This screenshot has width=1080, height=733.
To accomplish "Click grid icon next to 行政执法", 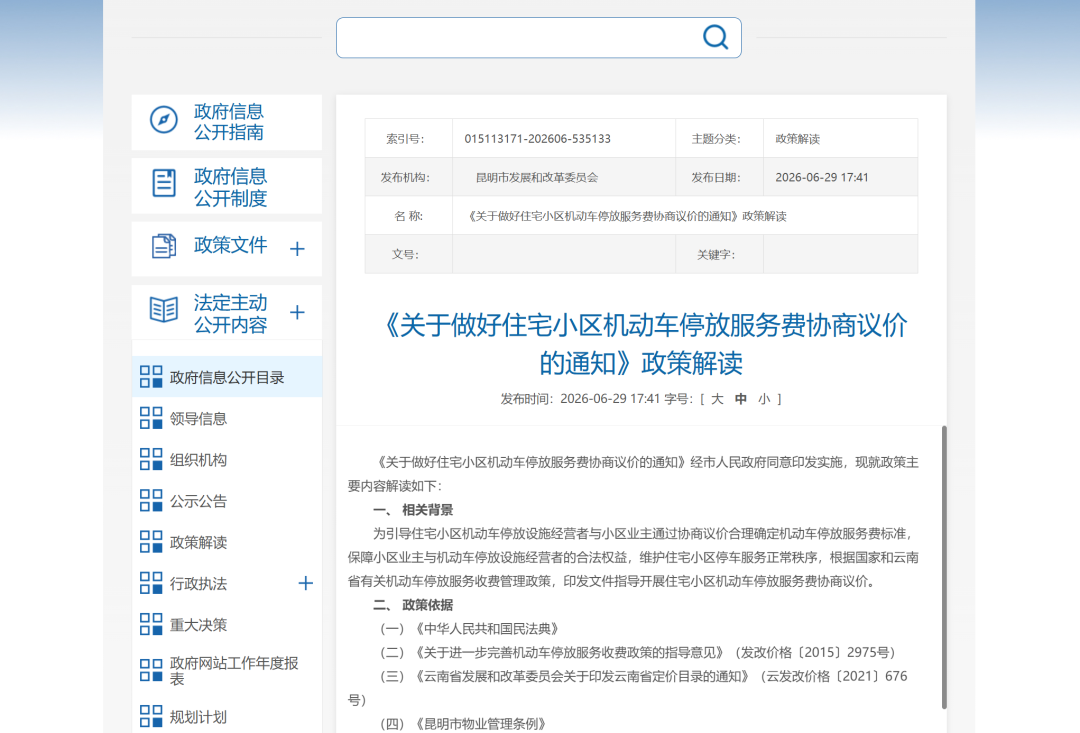I will tap(151, 584).
